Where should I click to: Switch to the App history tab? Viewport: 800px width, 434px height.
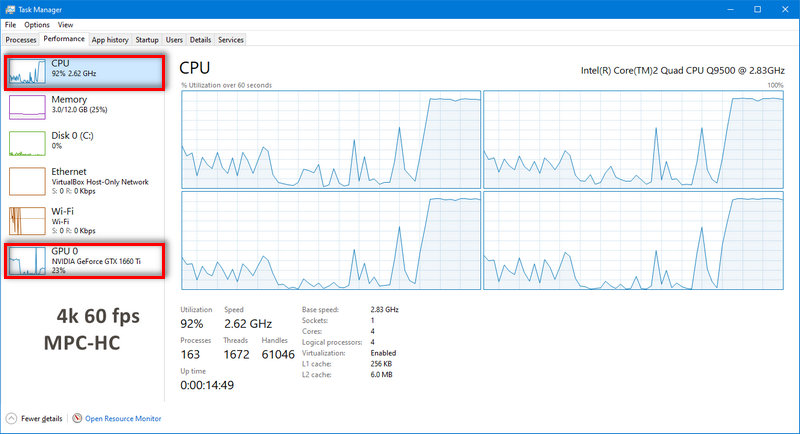pos(110,40)
